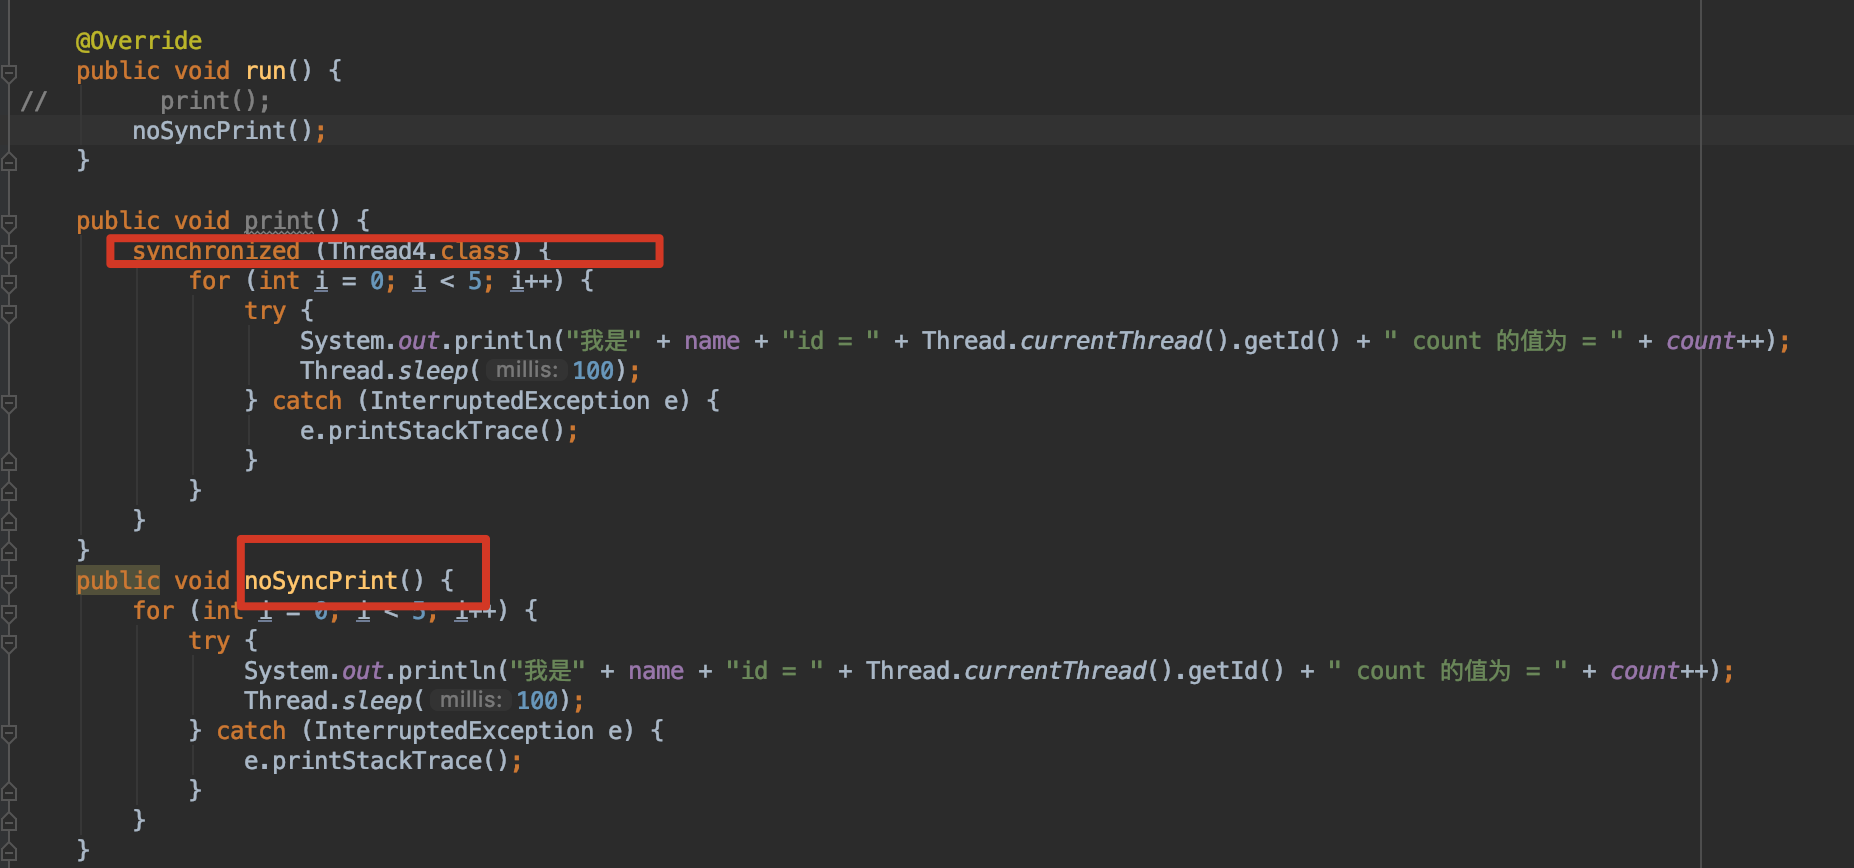The image size is (1854, 868).
Task: Collapse the print() method using its gutter fold marker
Action: tap(9, 222)
